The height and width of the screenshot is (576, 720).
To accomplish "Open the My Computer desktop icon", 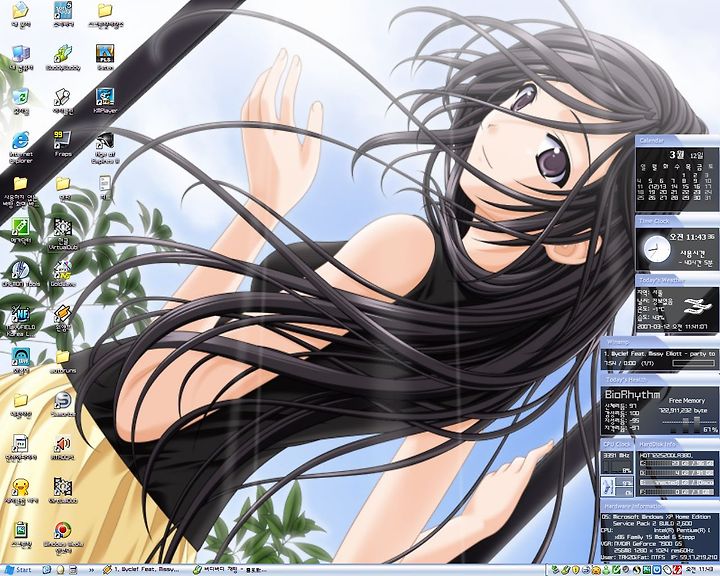I will [x=21, y=55].
